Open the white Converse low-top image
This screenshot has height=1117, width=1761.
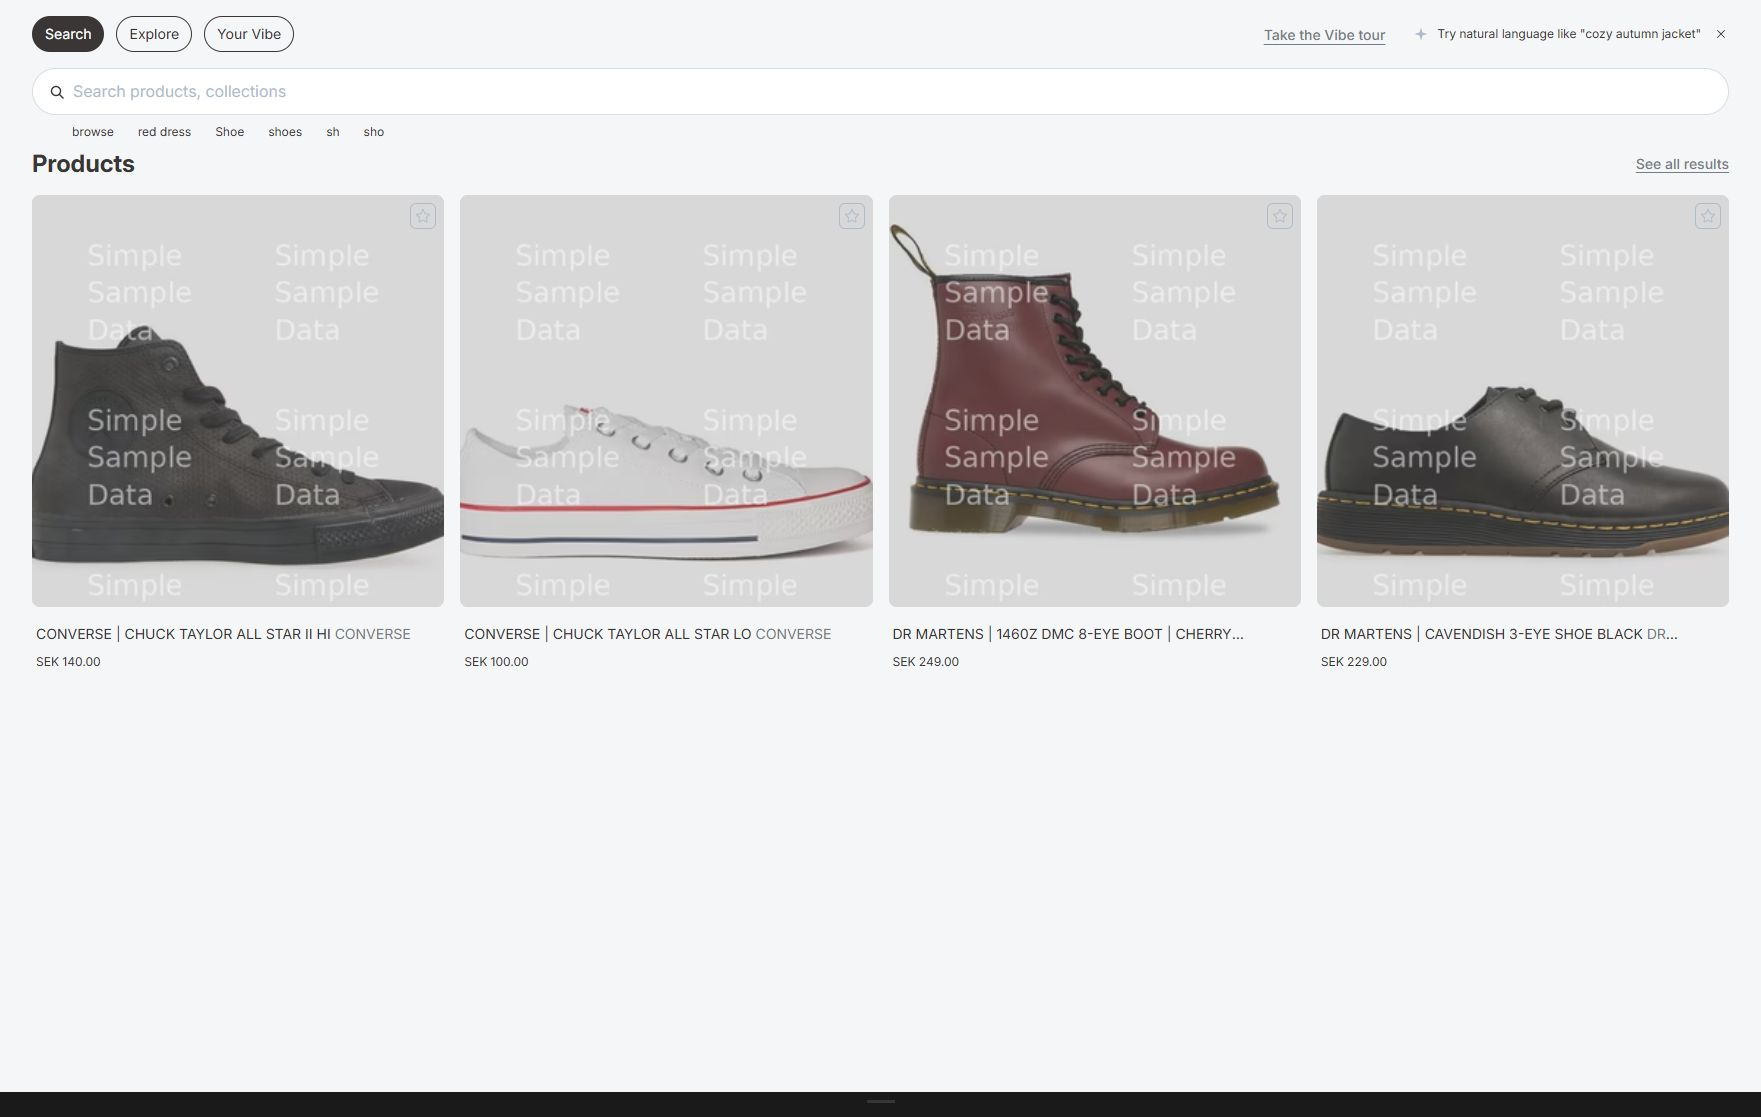click(666, 401)
